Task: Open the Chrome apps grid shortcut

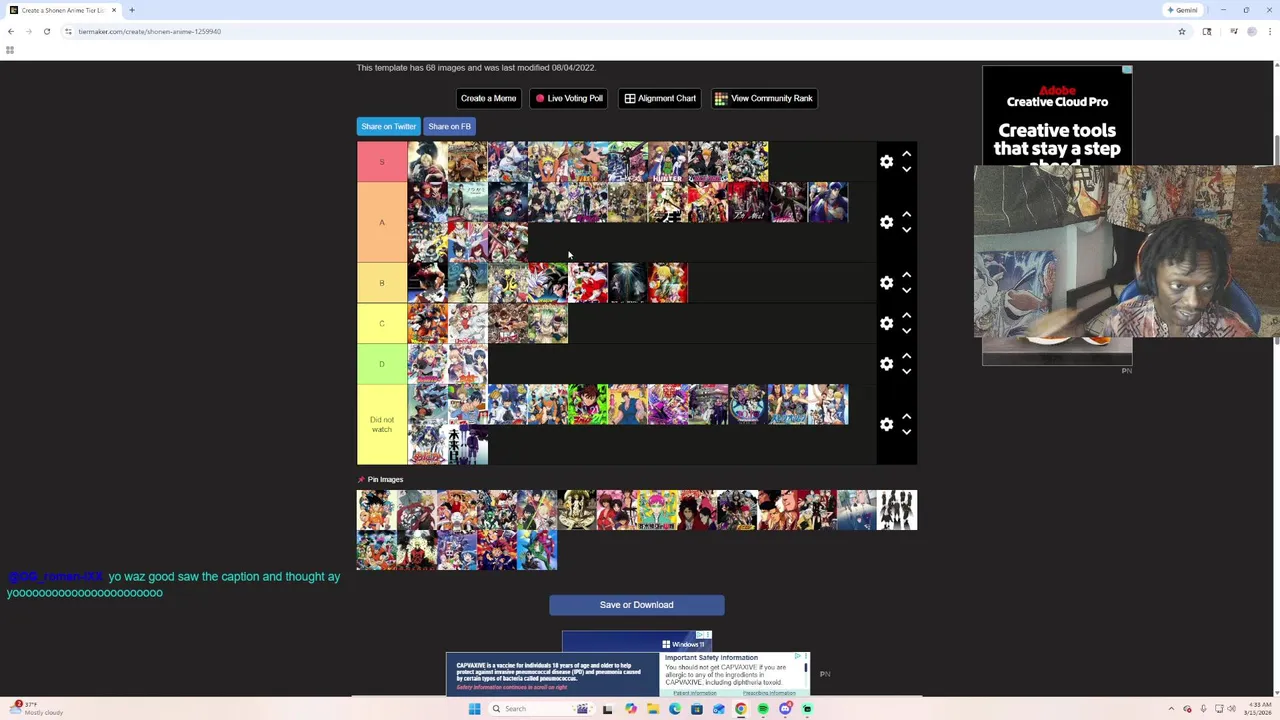Action: tap(10, 50)
